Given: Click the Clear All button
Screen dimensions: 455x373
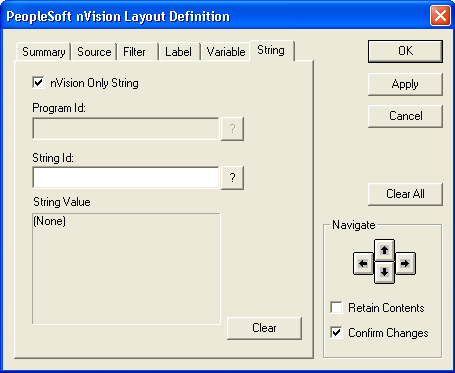Looking at the screenshot, I should pyautogui.click(x=405, y=194).
